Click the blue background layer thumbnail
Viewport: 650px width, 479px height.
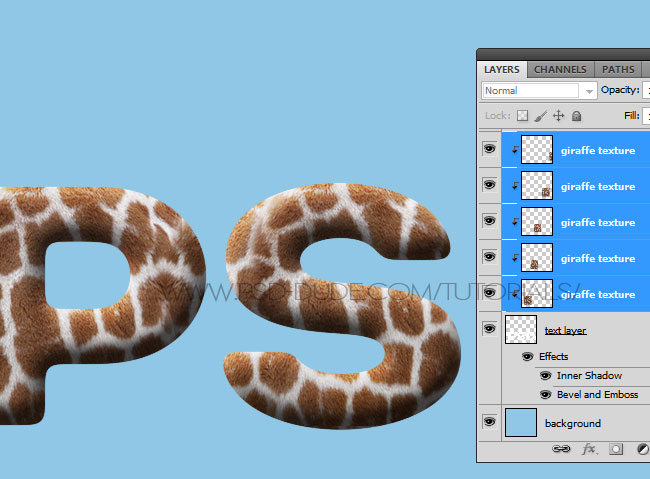(521, 423)
